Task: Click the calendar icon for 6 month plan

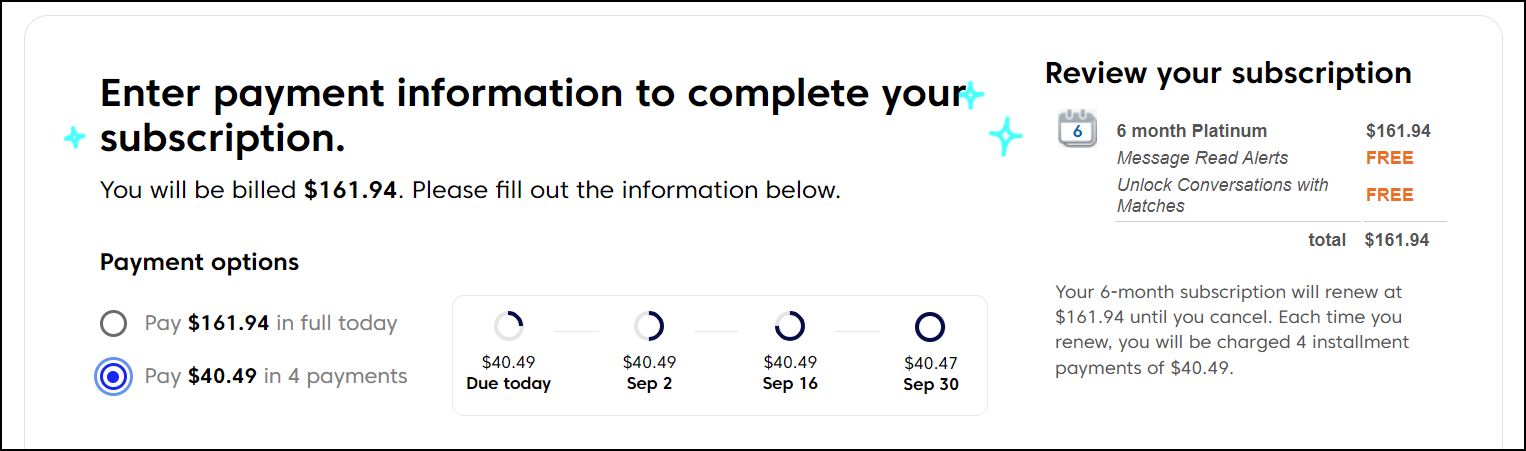Action: pos(1077,130)
